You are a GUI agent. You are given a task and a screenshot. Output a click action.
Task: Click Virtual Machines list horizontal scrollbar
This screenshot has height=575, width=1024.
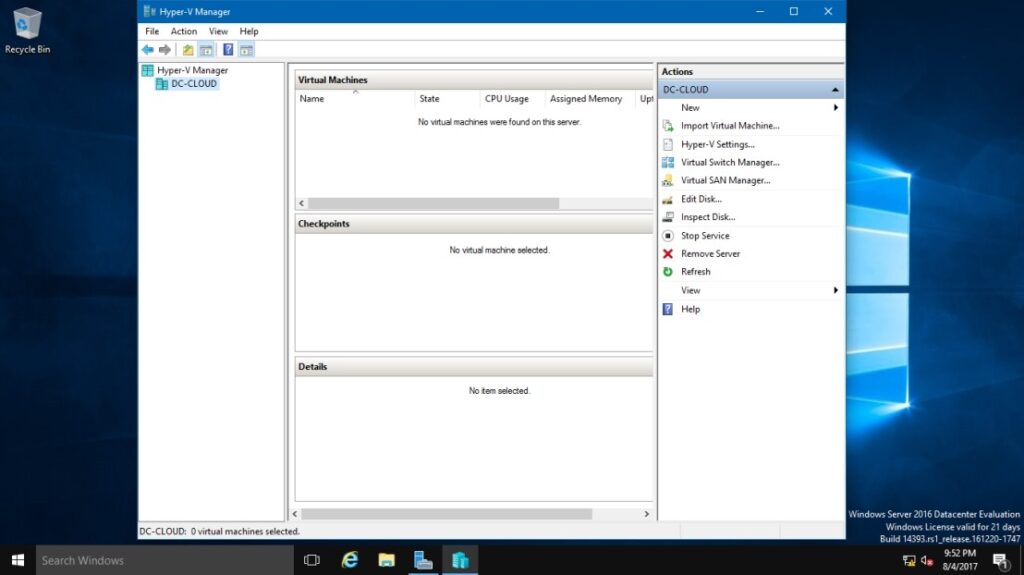434,203
